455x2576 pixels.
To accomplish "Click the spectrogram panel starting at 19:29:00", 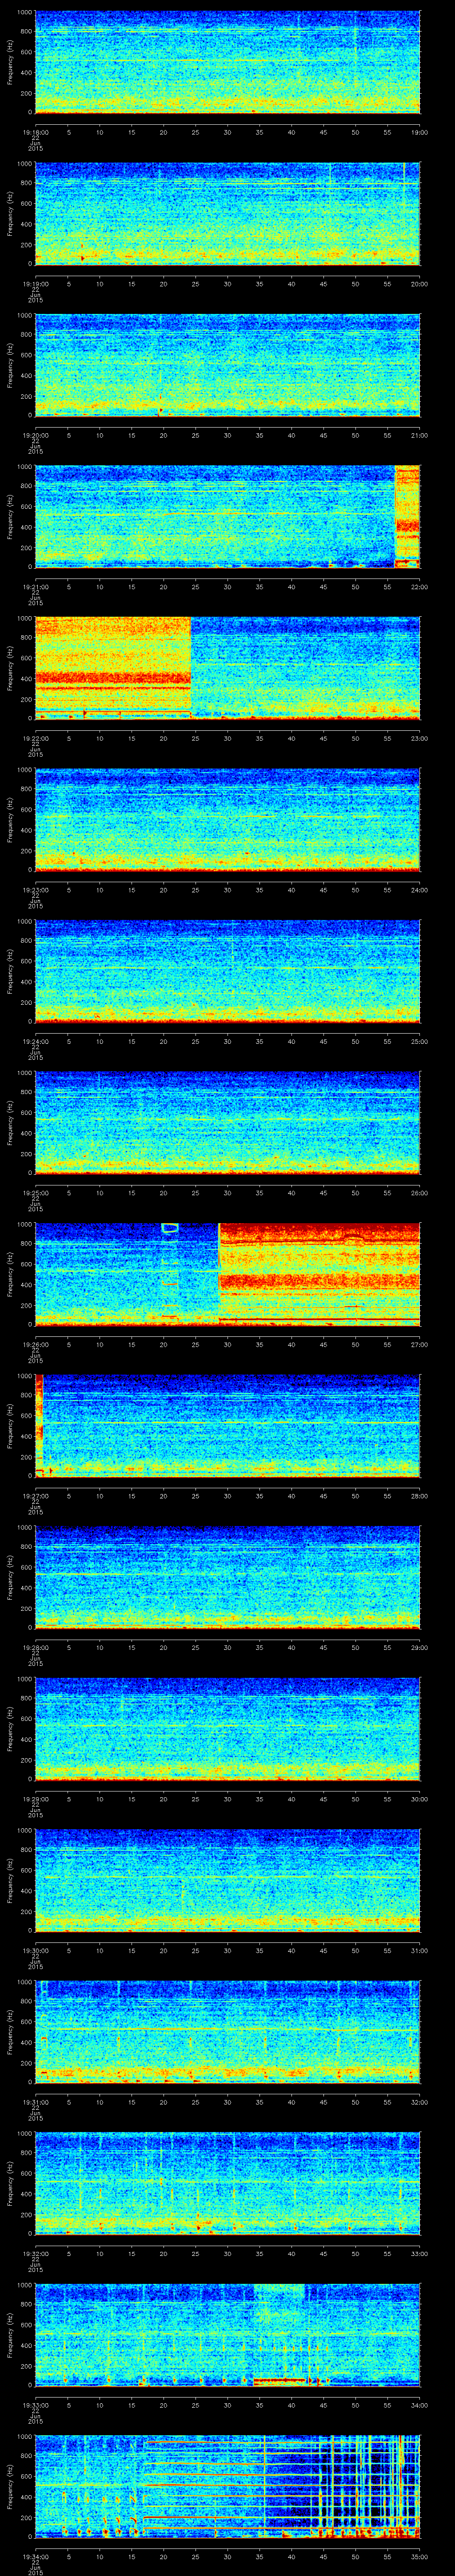I will point(228,1728).
